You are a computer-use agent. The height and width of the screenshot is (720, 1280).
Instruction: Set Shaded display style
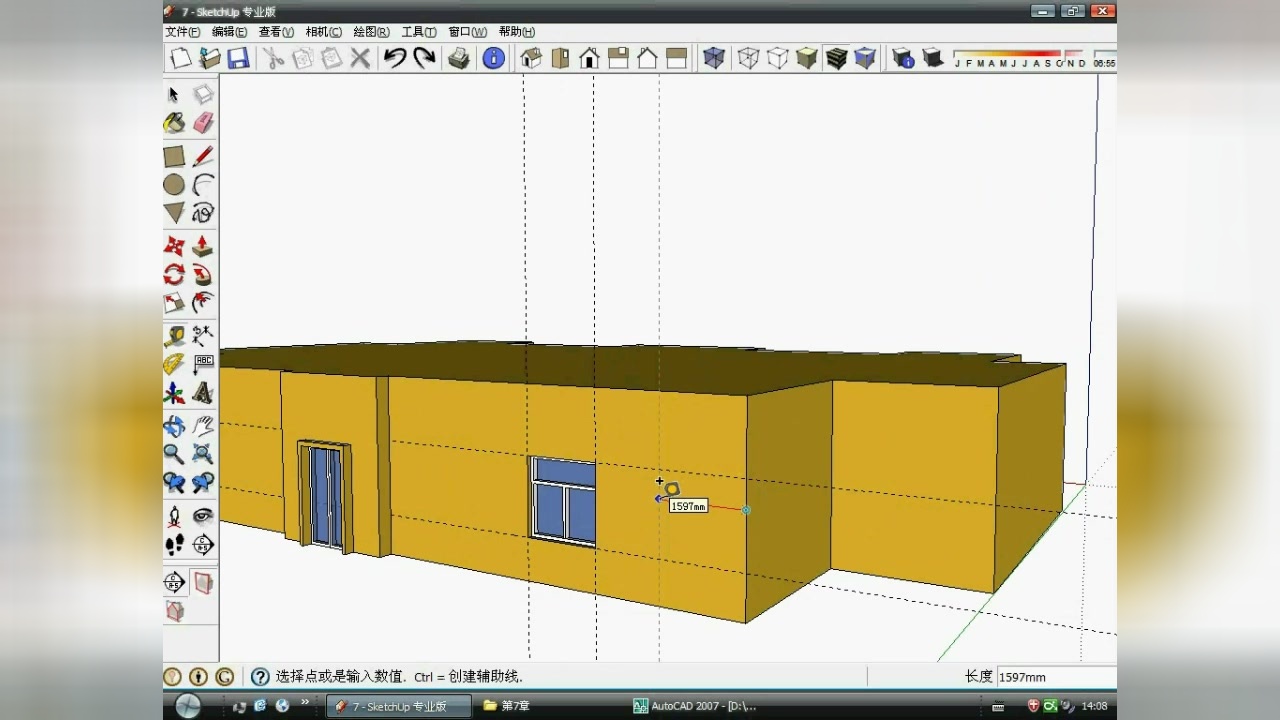coord(806,58)
